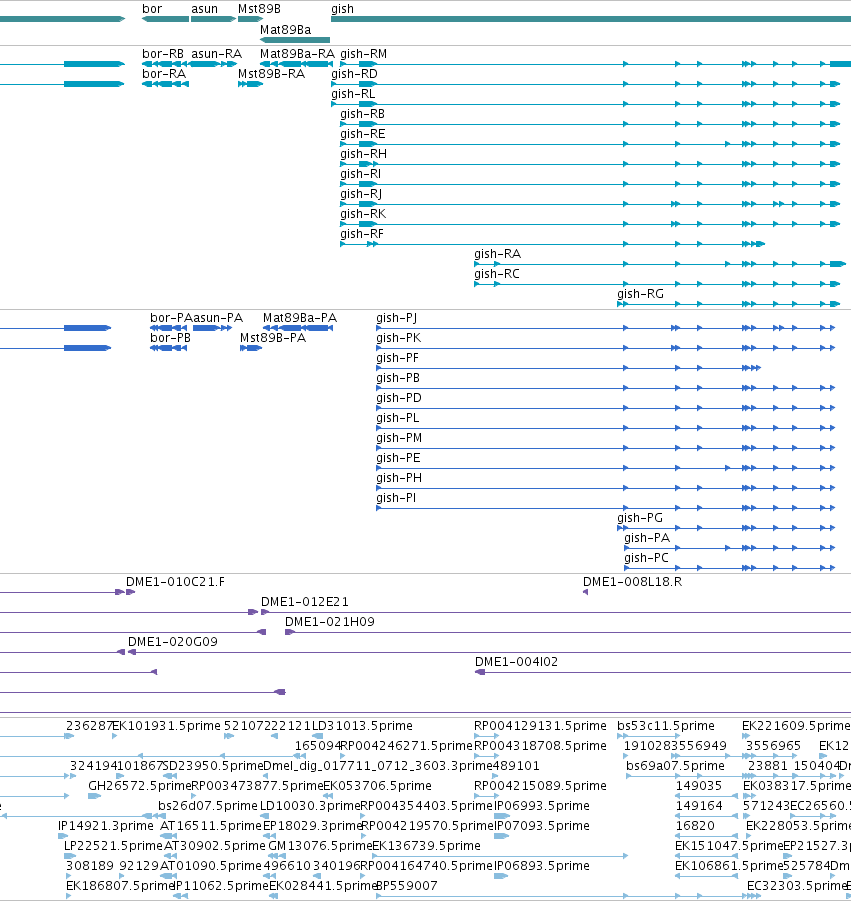
Task: Select protein gish-PA
Action: (x=647, y=538)
